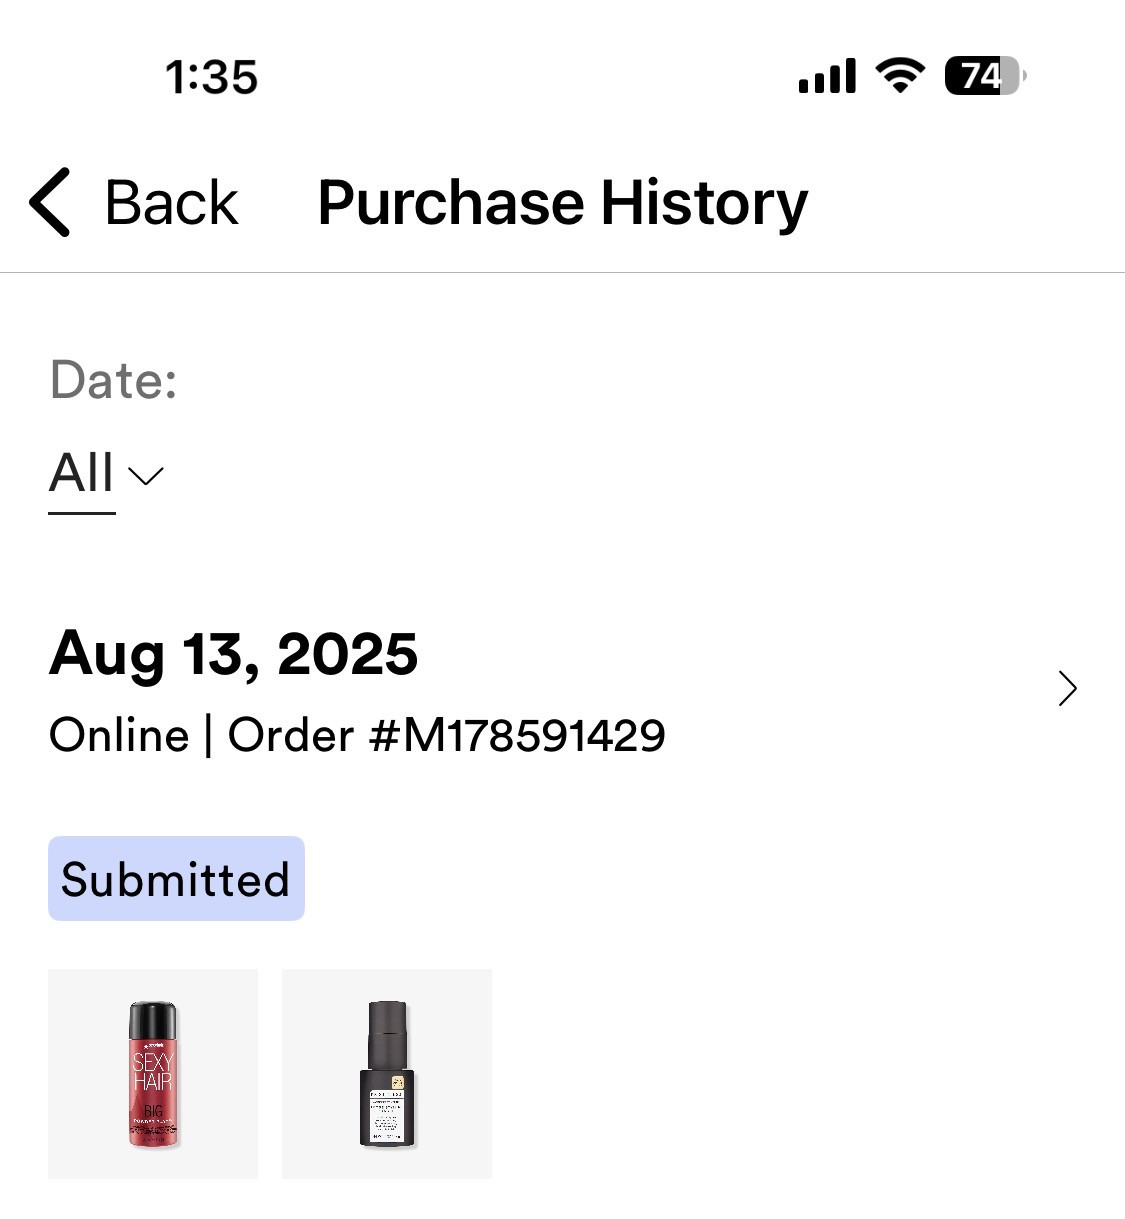Select the Aug 13, 2025 order date
Viewport: 1125px width, 1219px height.
[x=233, y=654]
